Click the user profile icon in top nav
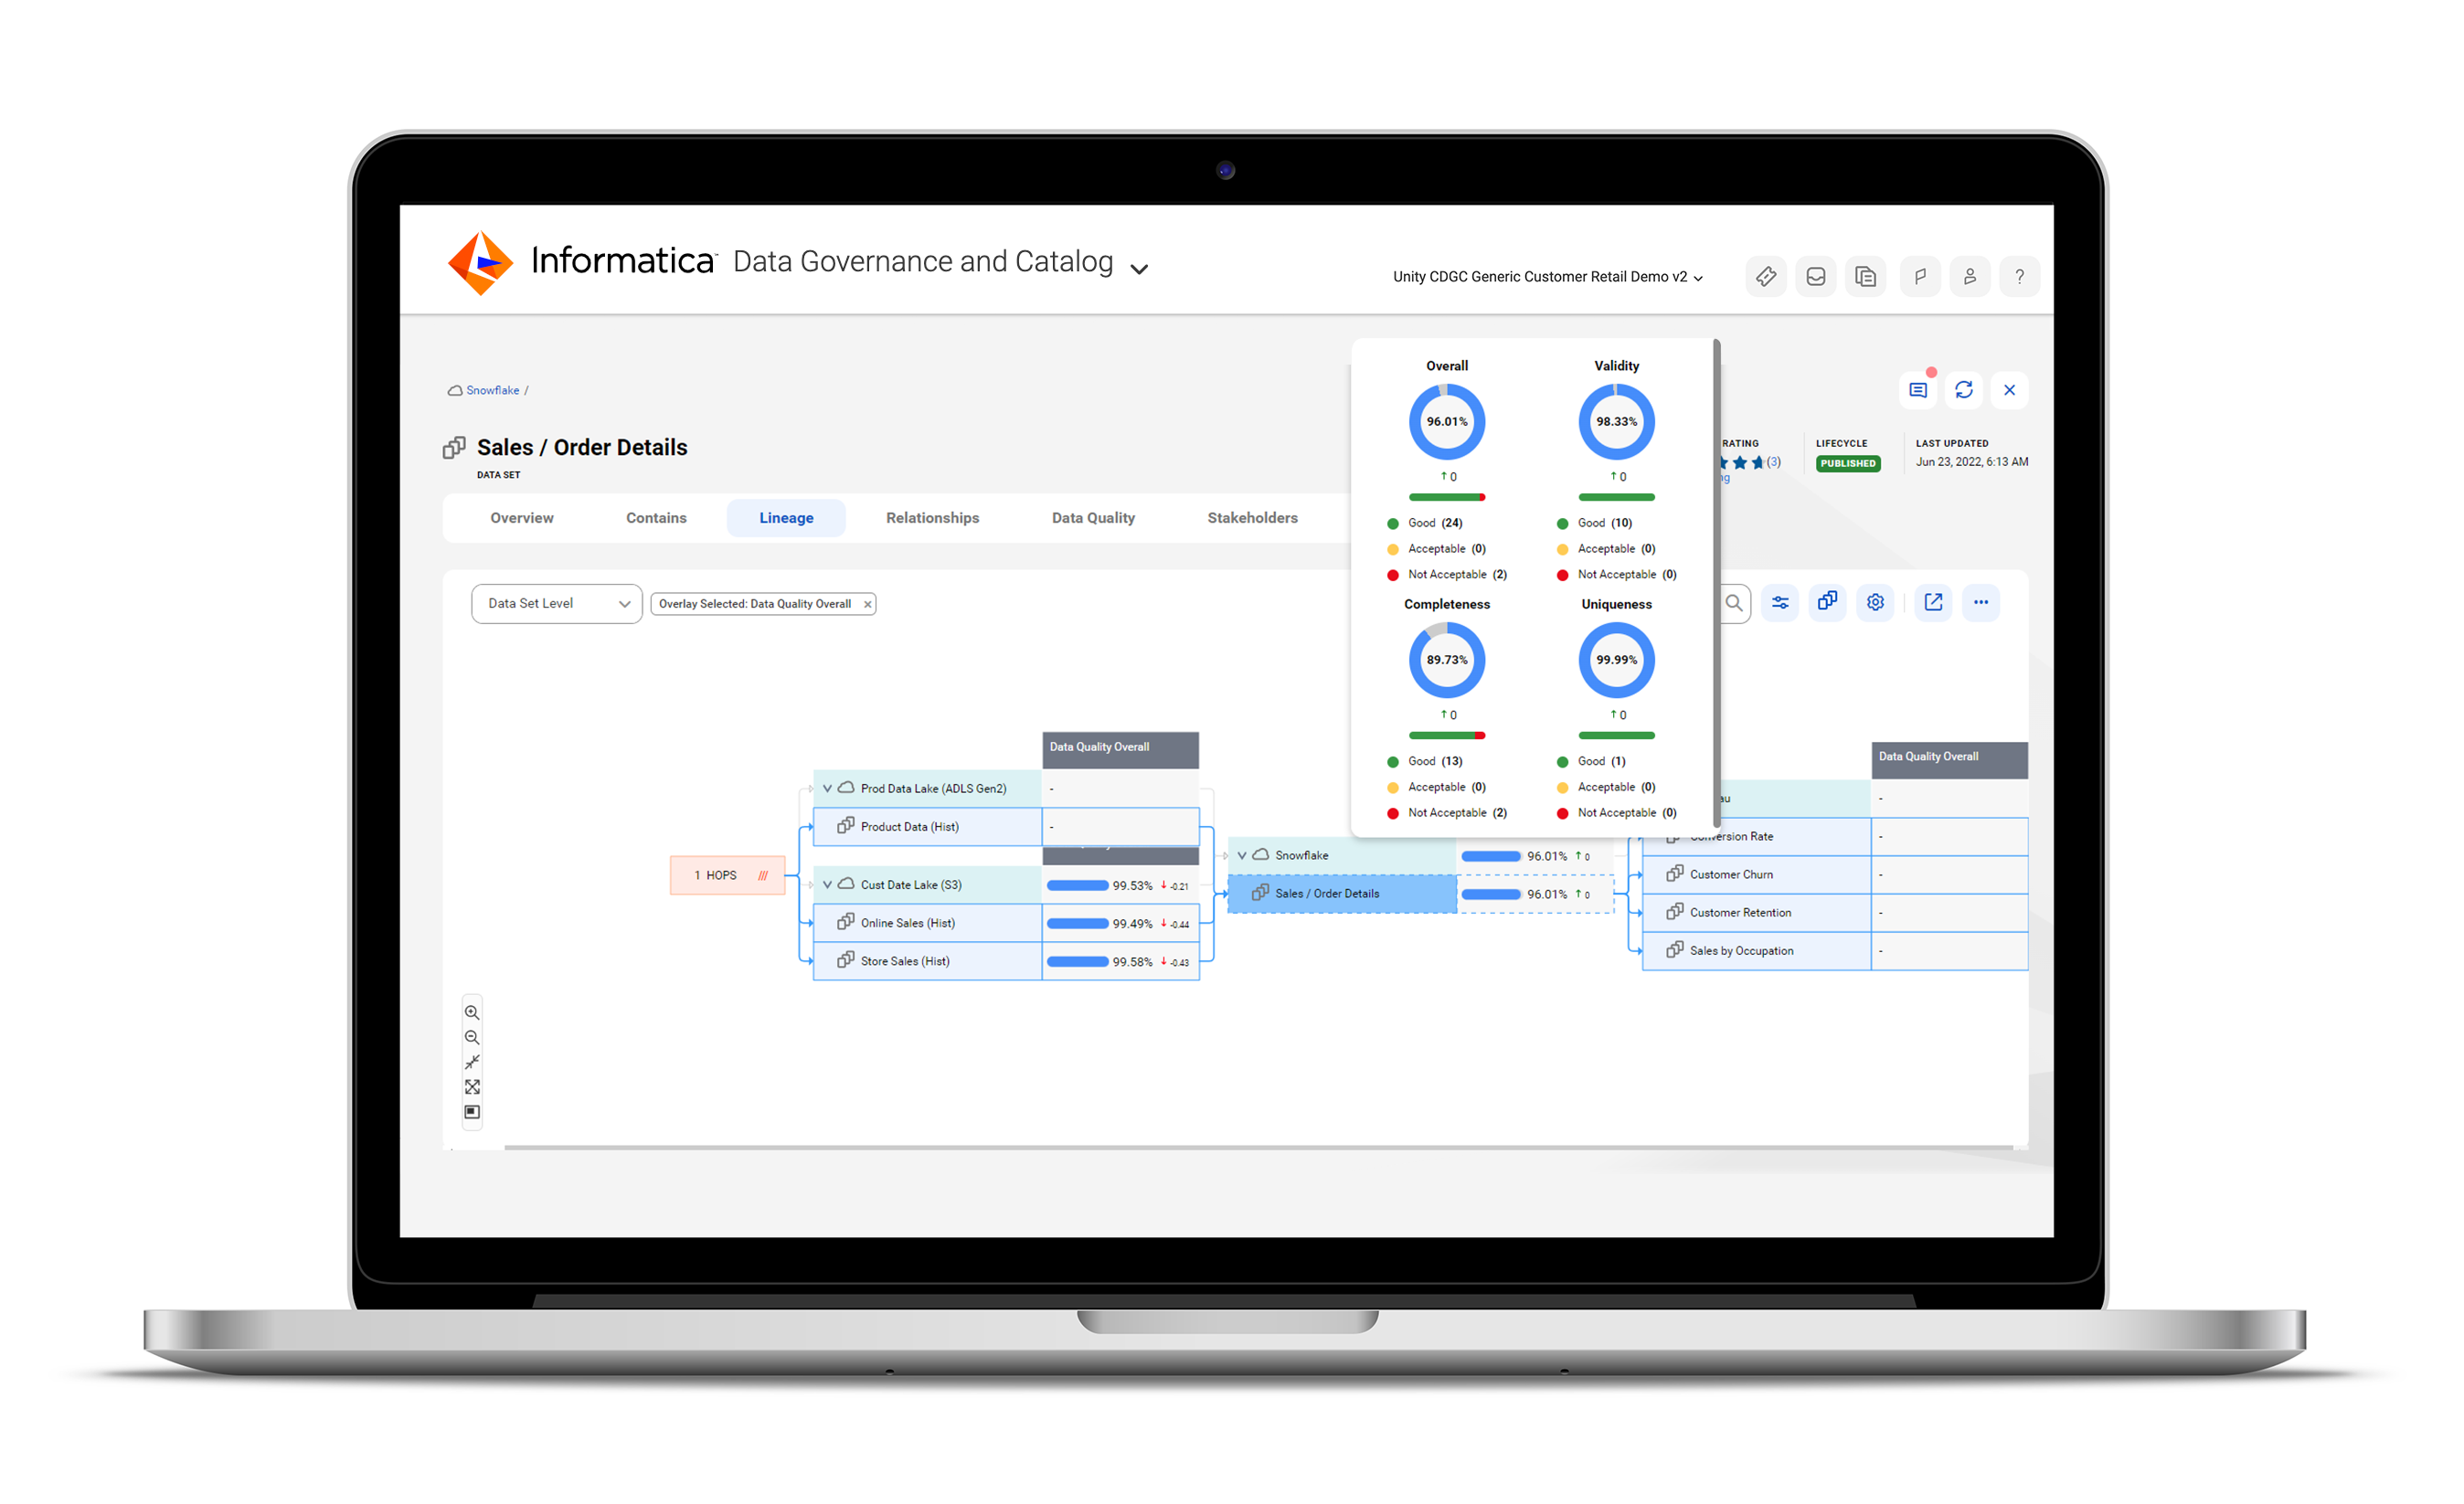This screenshot has height=1504, width=2464. click(x=1971, y=274)
